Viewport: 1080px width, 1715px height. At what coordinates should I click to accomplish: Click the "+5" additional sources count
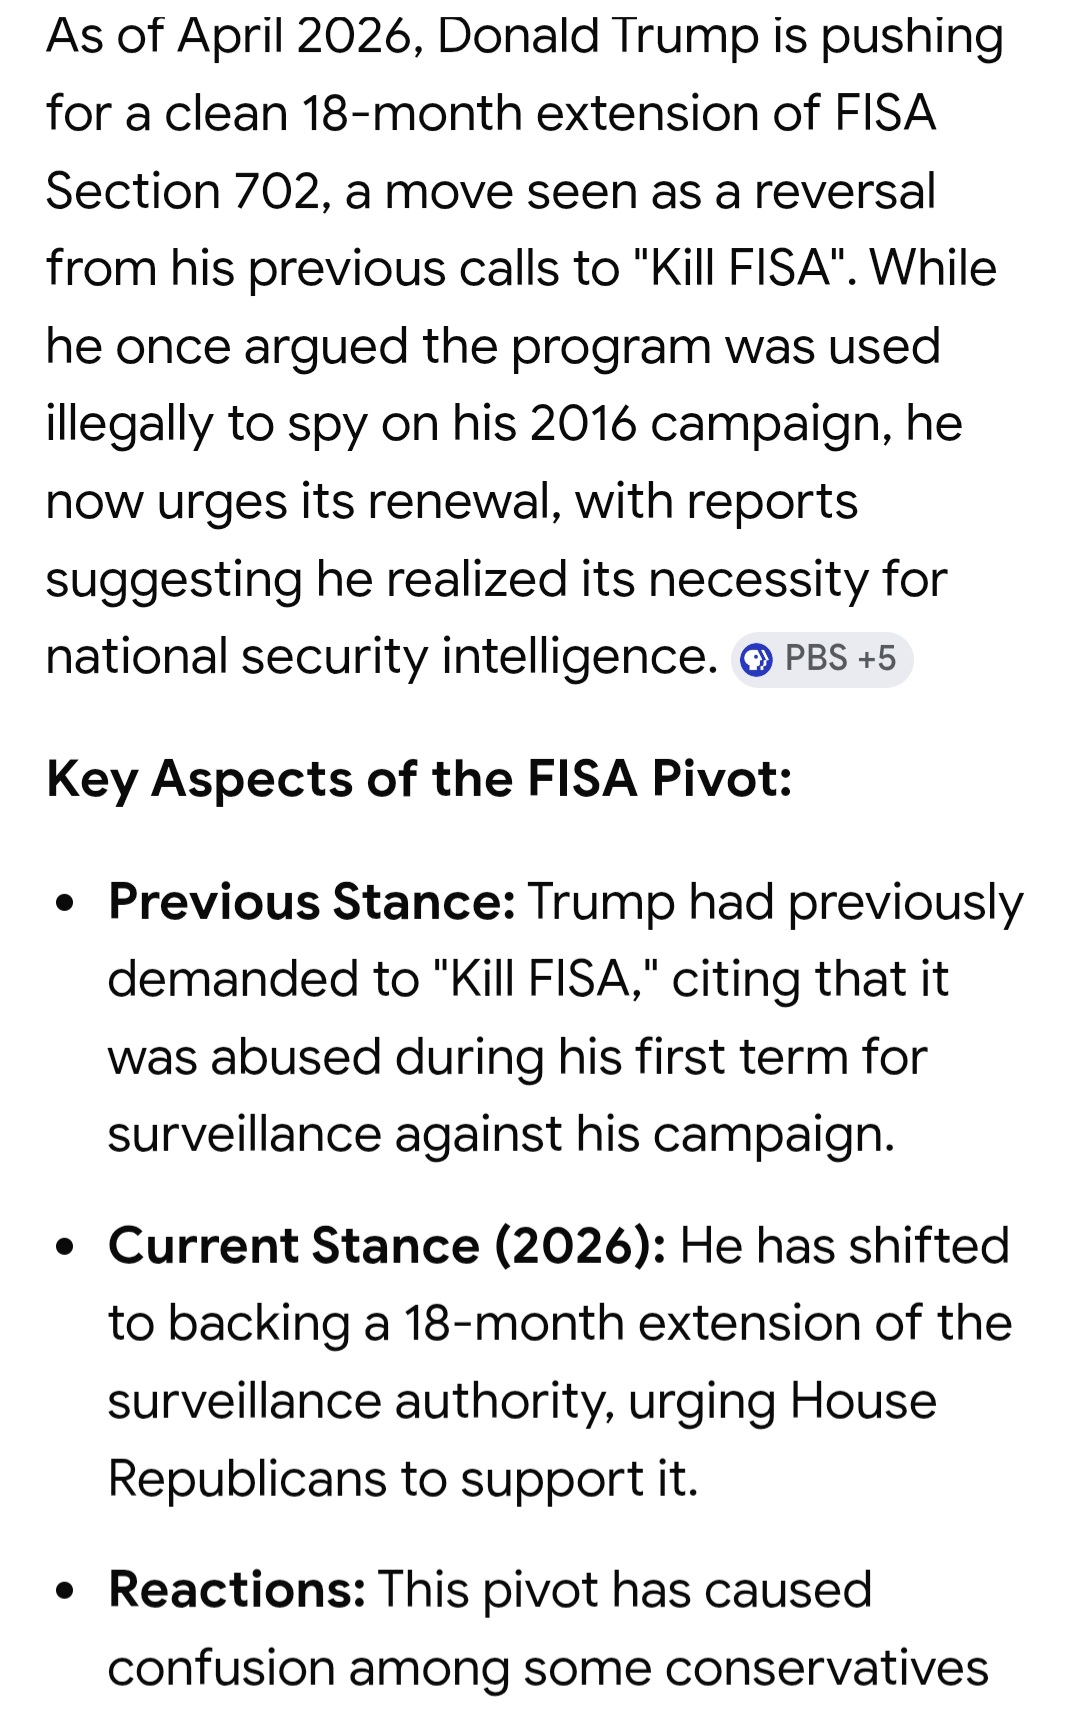pos(876,659)
